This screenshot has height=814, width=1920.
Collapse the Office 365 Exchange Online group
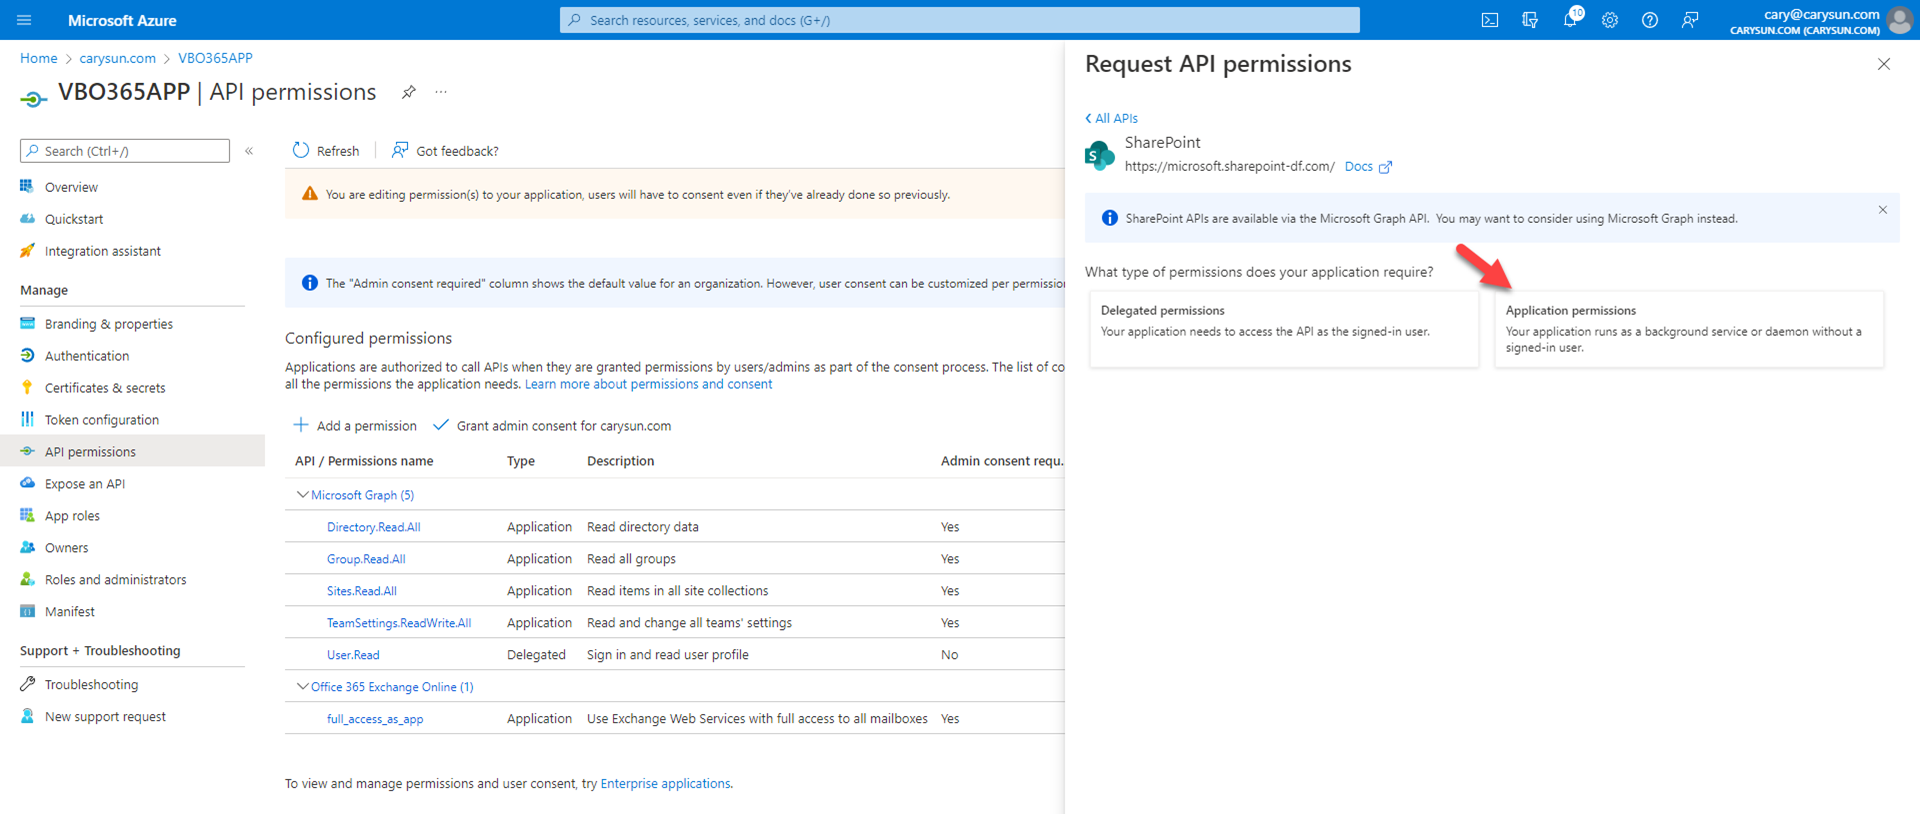point(302,687)
